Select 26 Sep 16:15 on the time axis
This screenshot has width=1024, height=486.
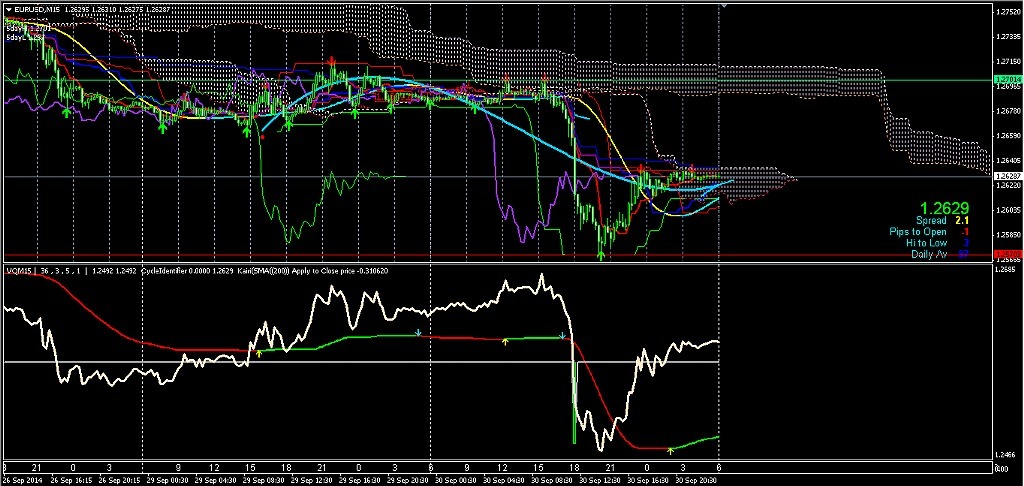[69, 480]
